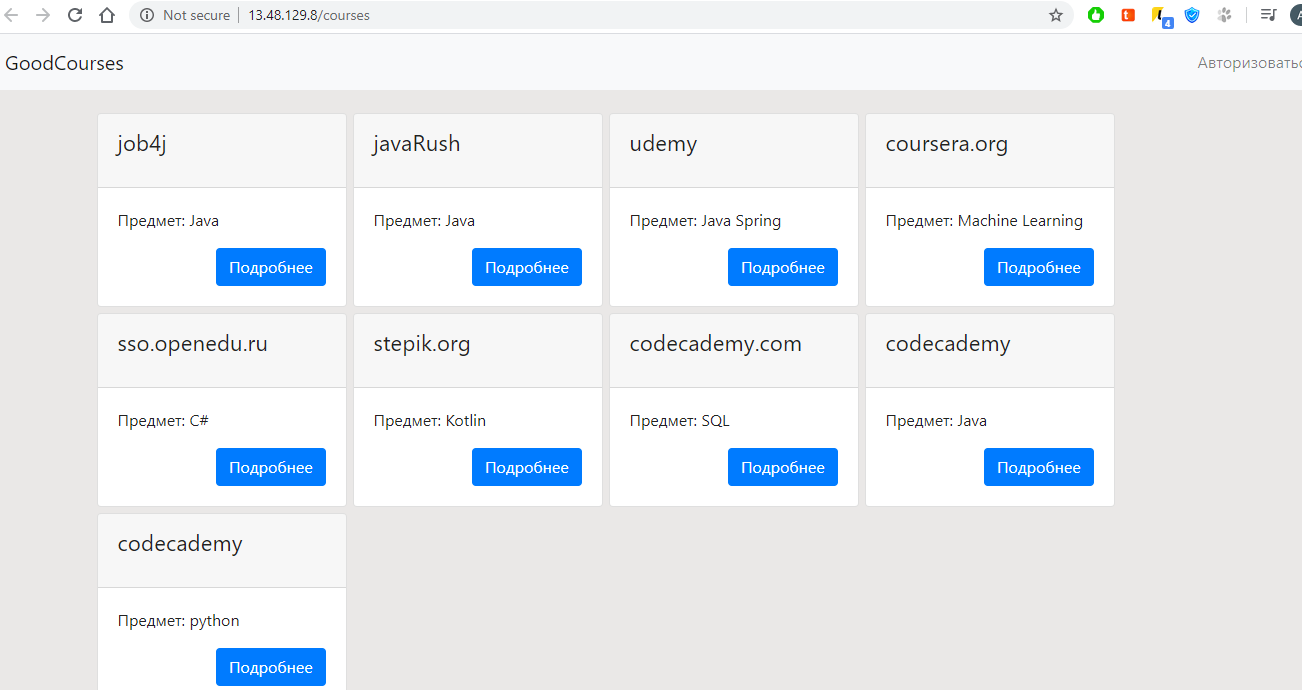Open the blue shield checkmark extension
The height and width of the screenshot is (690, 1302).
tap(1192, 15)
